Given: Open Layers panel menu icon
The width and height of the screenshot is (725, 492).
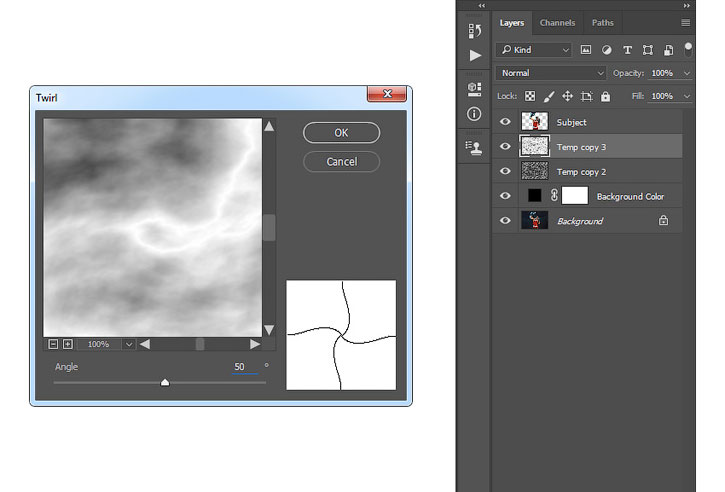Looking at the screenshot, I should [x=686, y=23].
